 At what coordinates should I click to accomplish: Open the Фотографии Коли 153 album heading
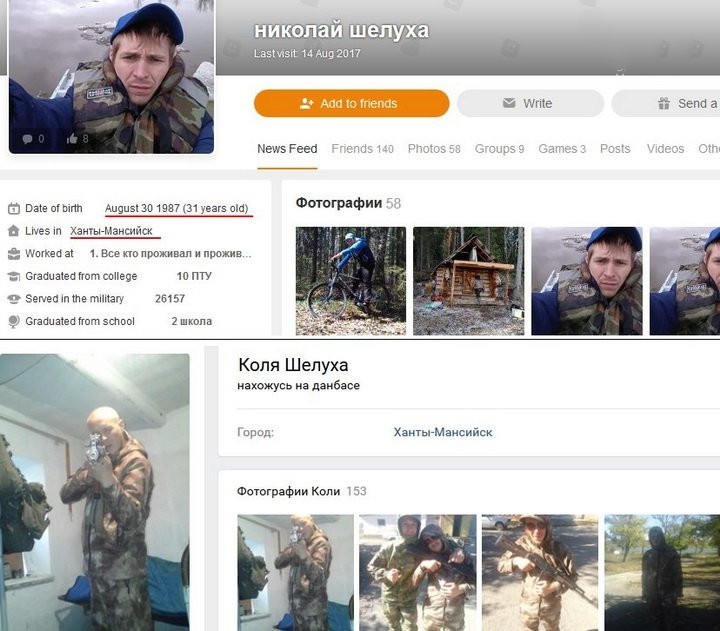tap(302, 491)
